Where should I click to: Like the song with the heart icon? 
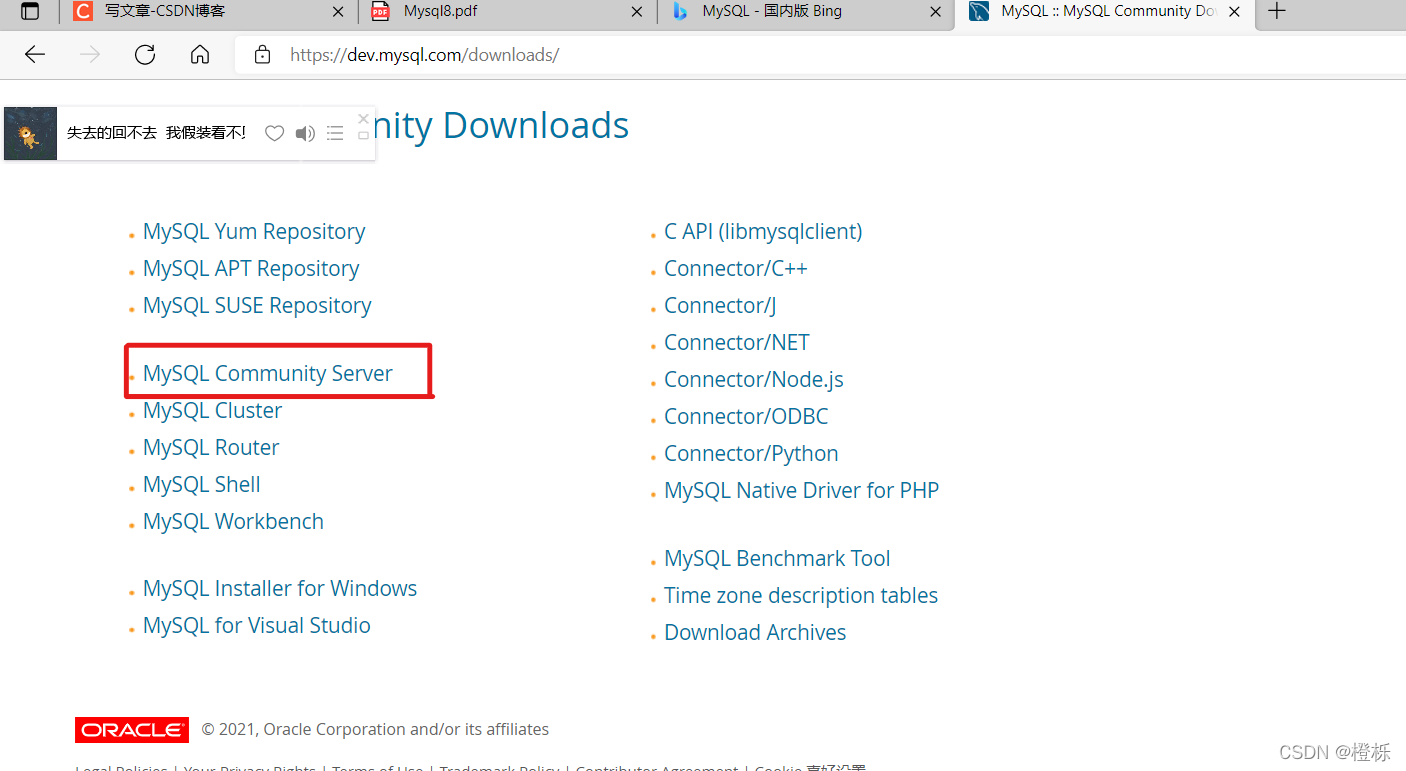pos(274,133)
